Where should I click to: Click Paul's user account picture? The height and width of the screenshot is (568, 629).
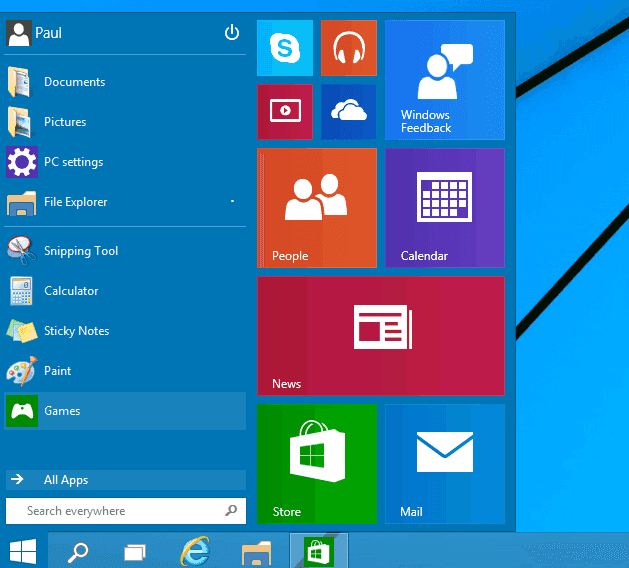point(18,33)
